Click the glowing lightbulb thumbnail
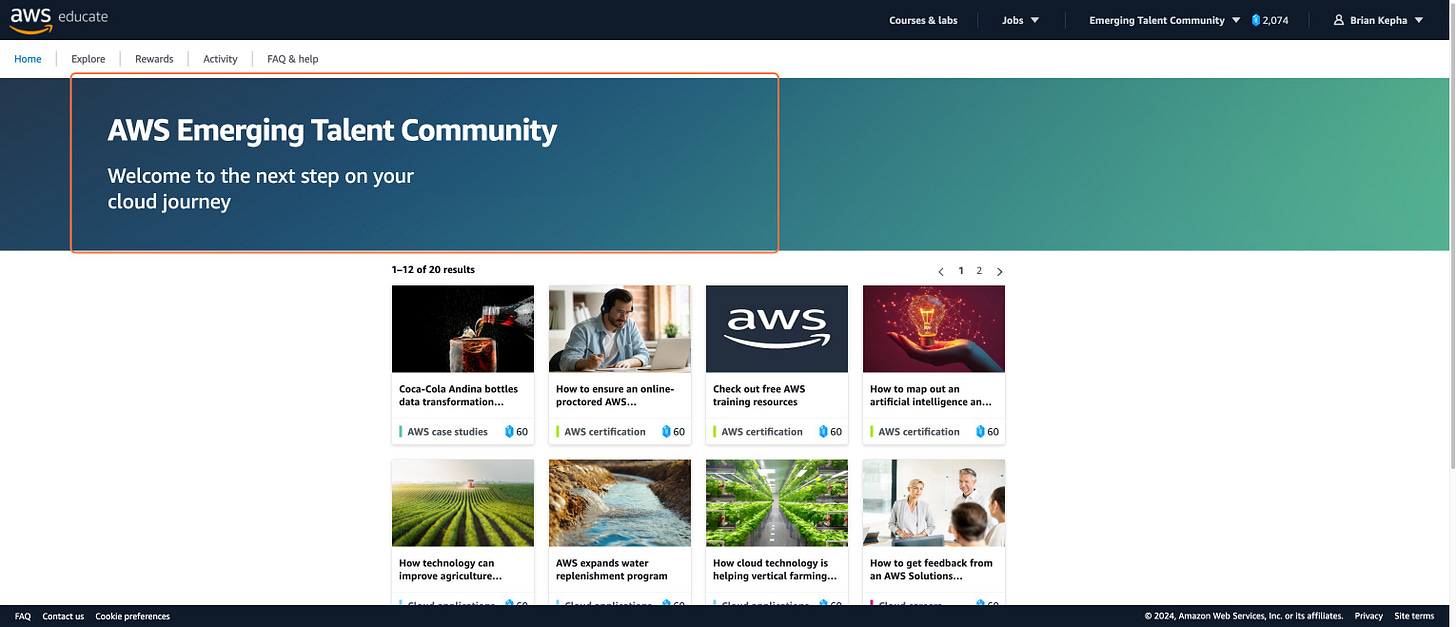 934,329
